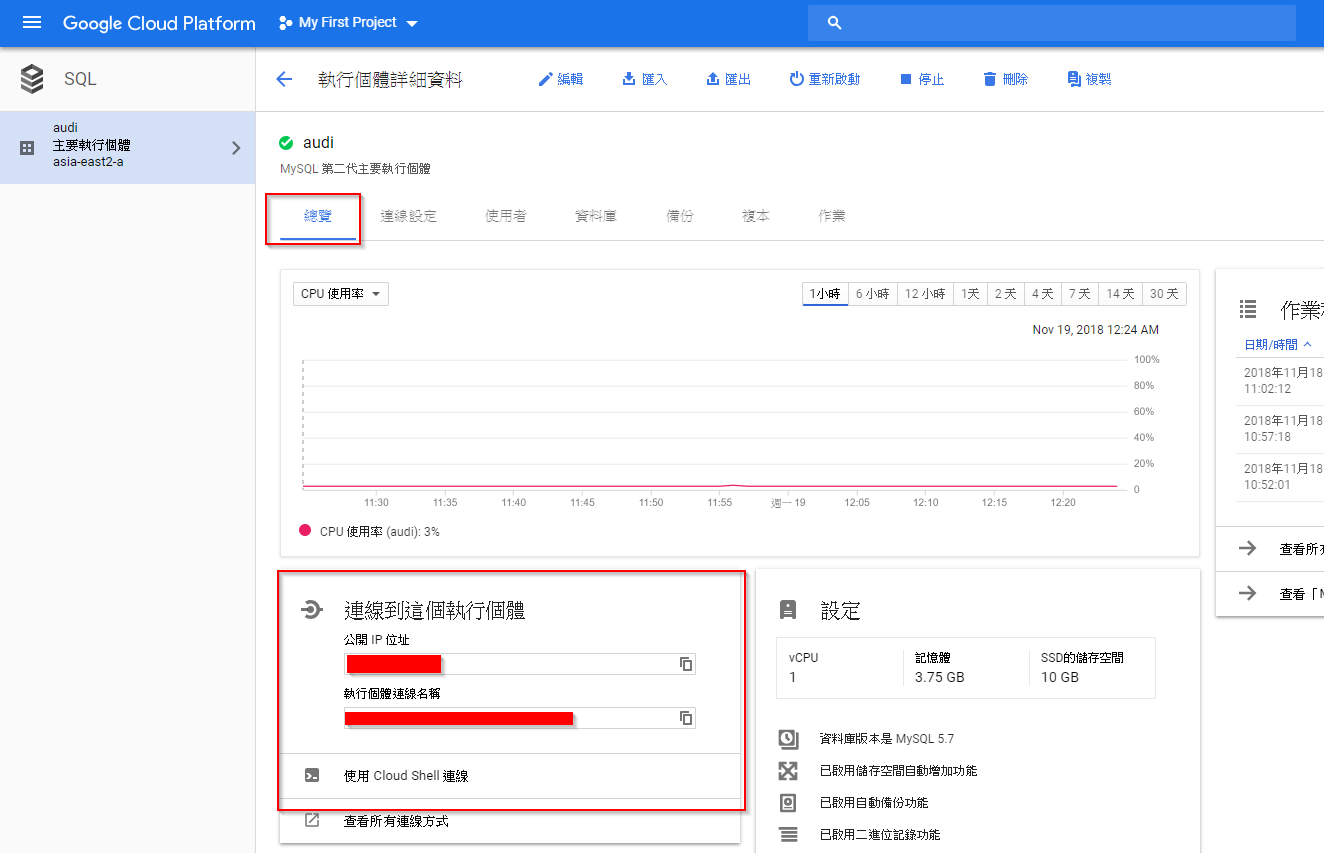1324x853 pixels.
Task: Sort by 日期/時間 column header
Action: 1278,344
